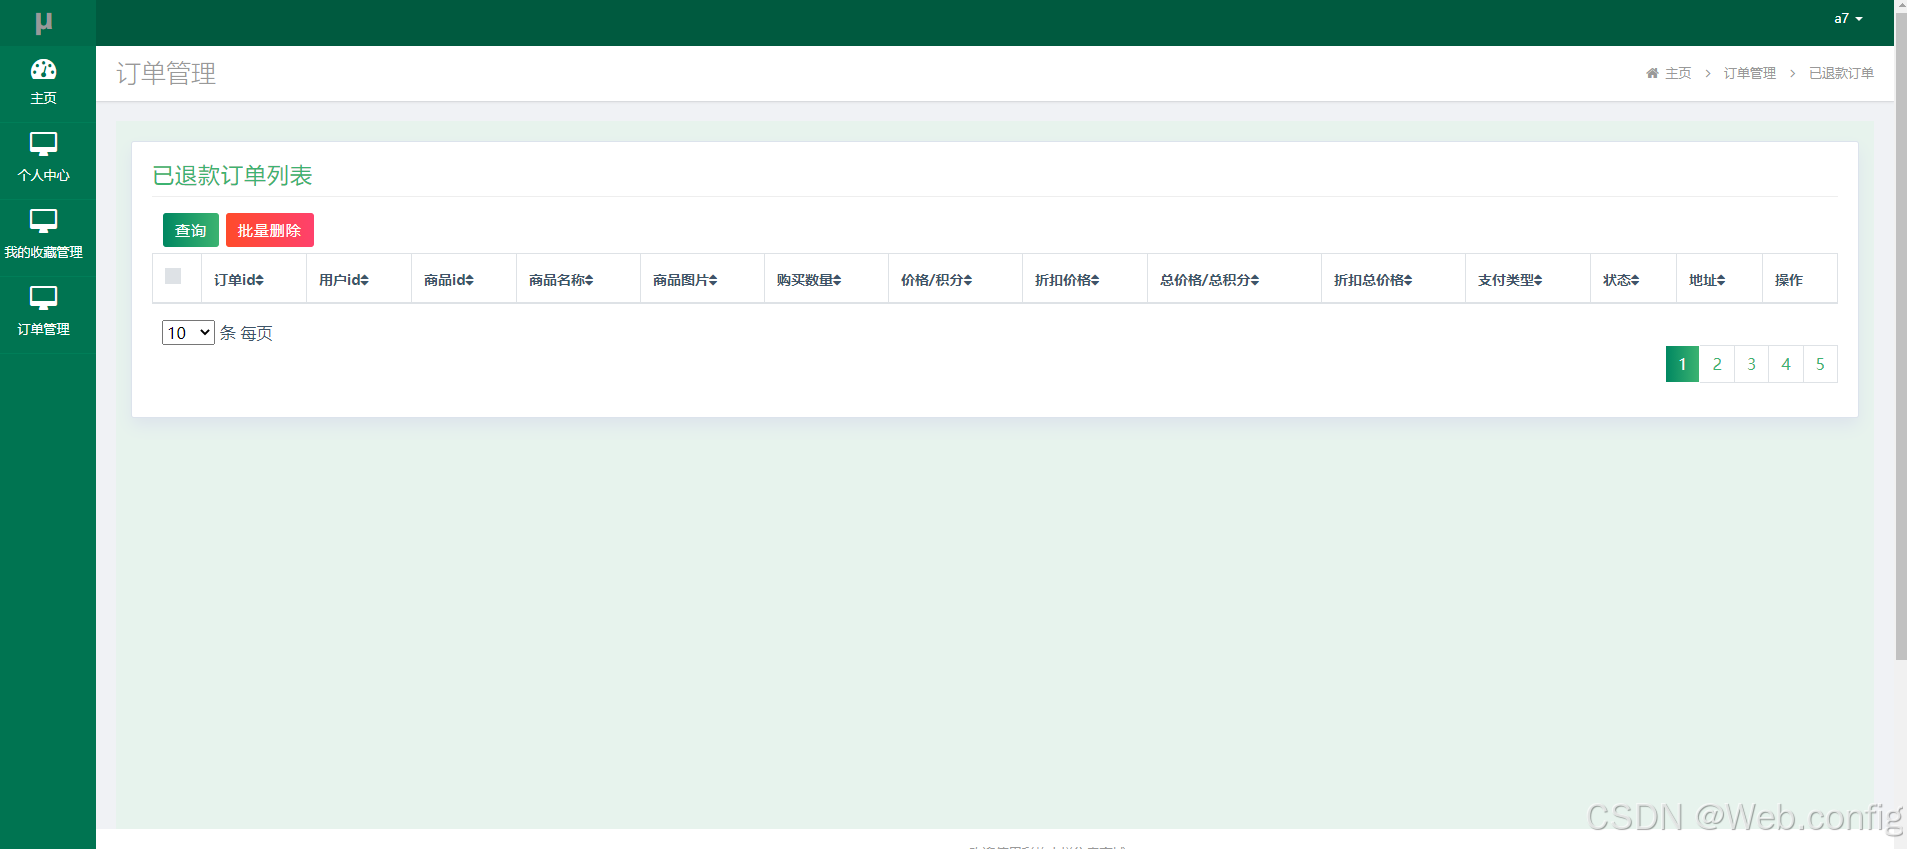Click the home icon in the breadcrumb
This screenshot has height=849, width=1907.
coord(1652,73)
